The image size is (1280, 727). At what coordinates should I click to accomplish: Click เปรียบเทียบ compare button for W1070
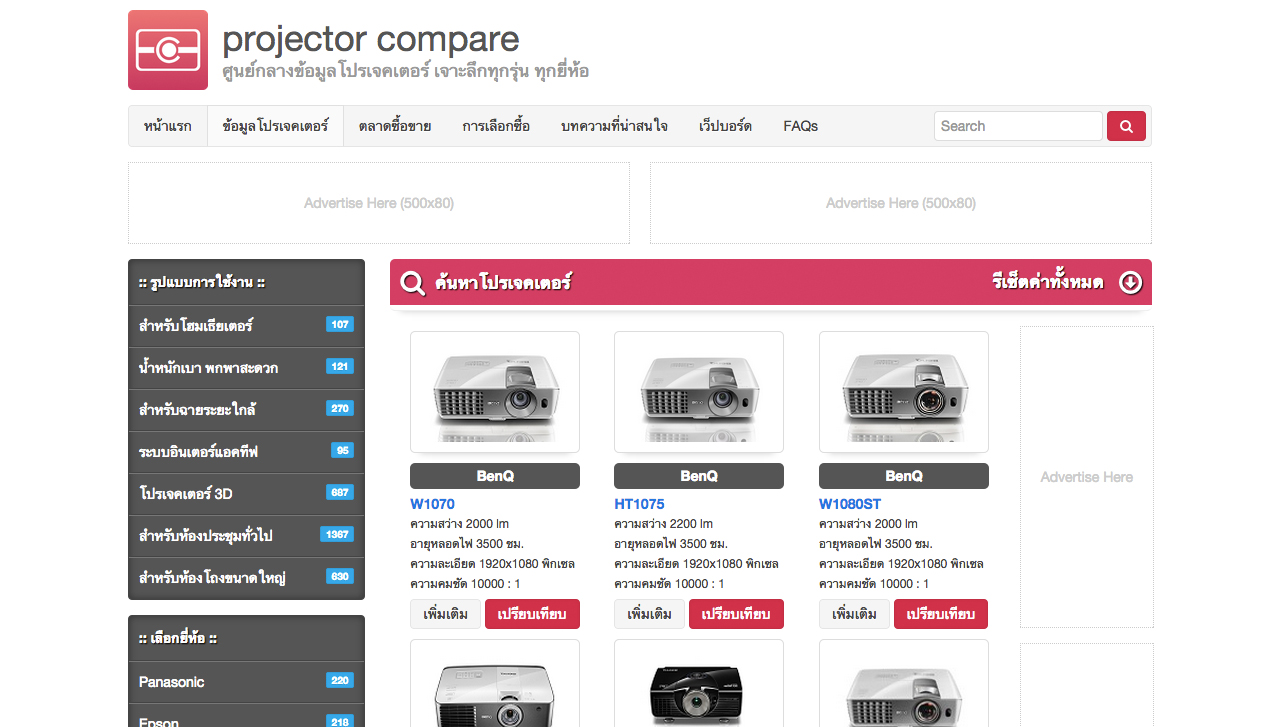pyautogui.click(x=532, y=614)
